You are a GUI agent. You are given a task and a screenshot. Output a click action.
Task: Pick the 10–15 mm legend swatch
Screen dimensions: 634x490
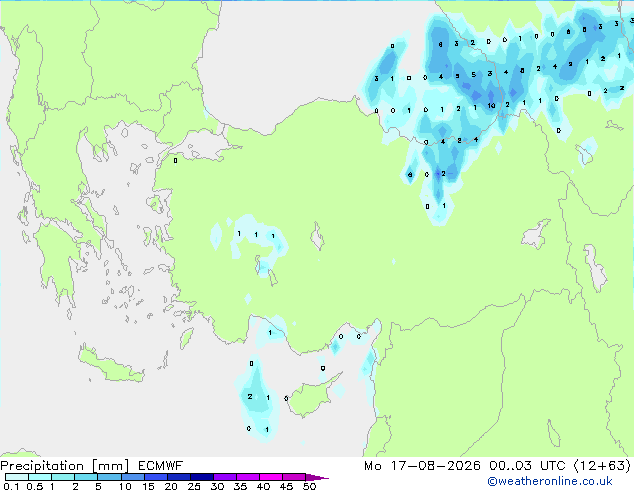133,477
